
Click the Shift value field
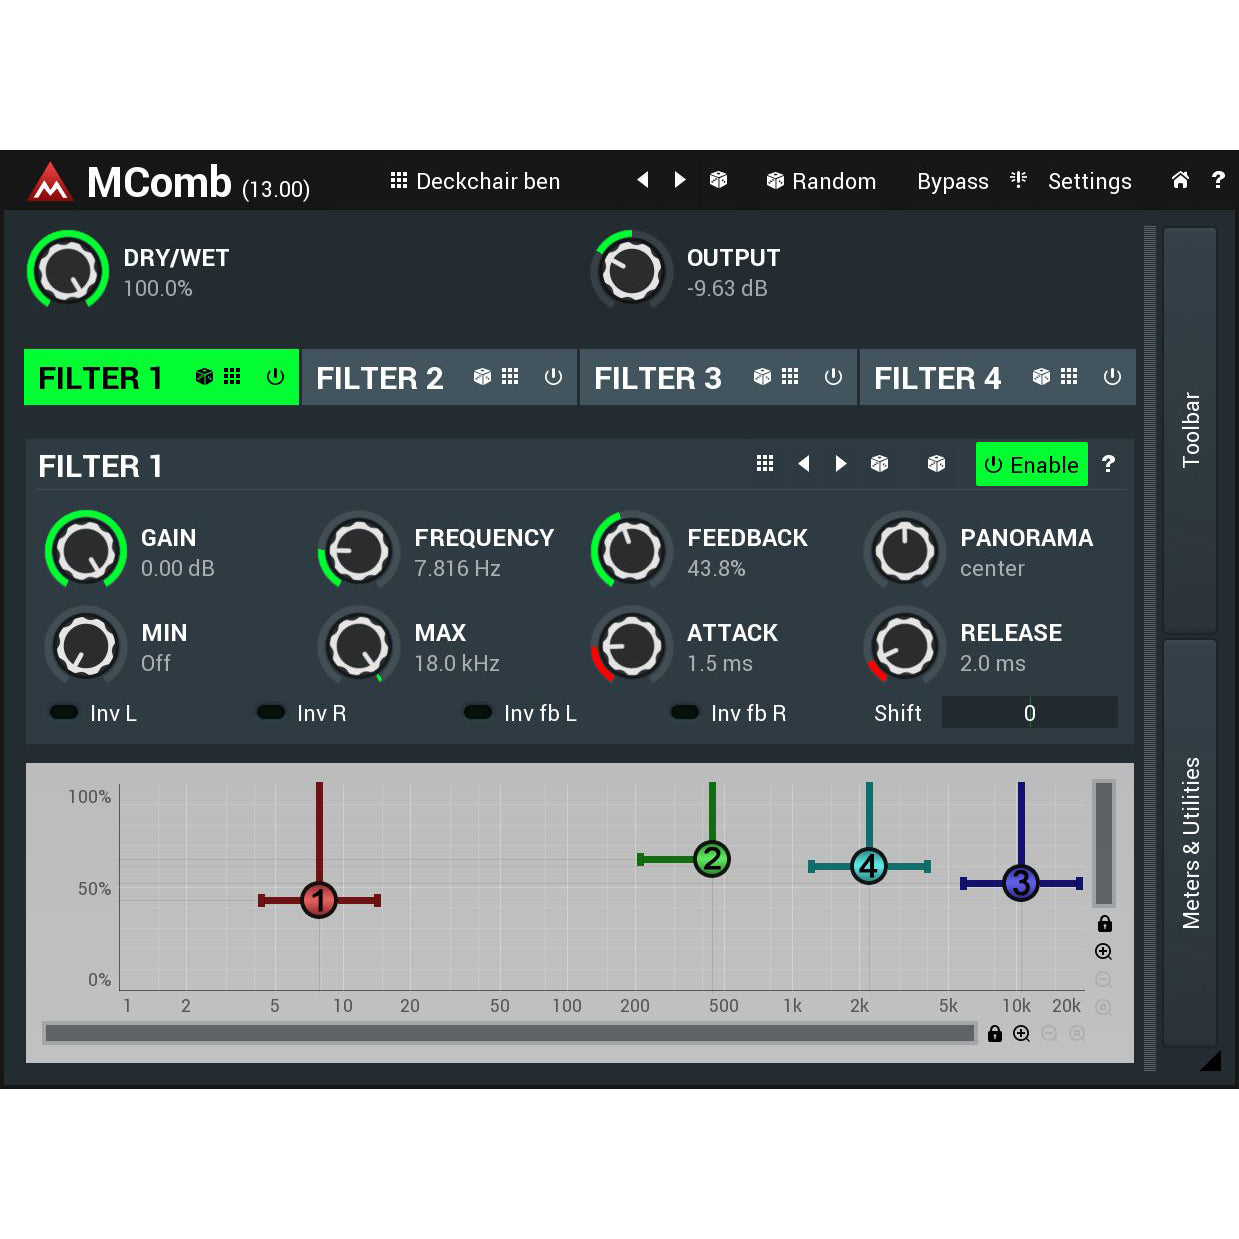pos(1029,713)
